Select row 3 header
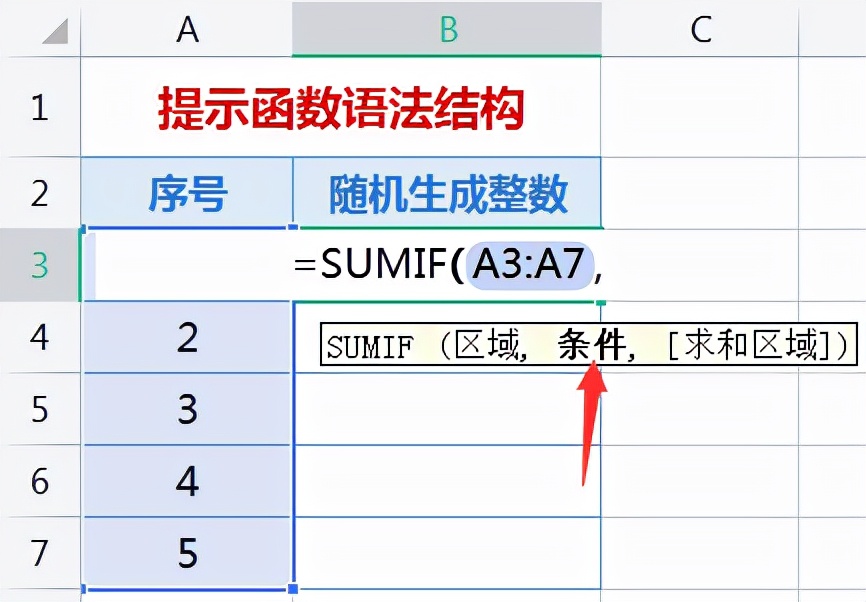866x602 pixels. pos(39,265)
